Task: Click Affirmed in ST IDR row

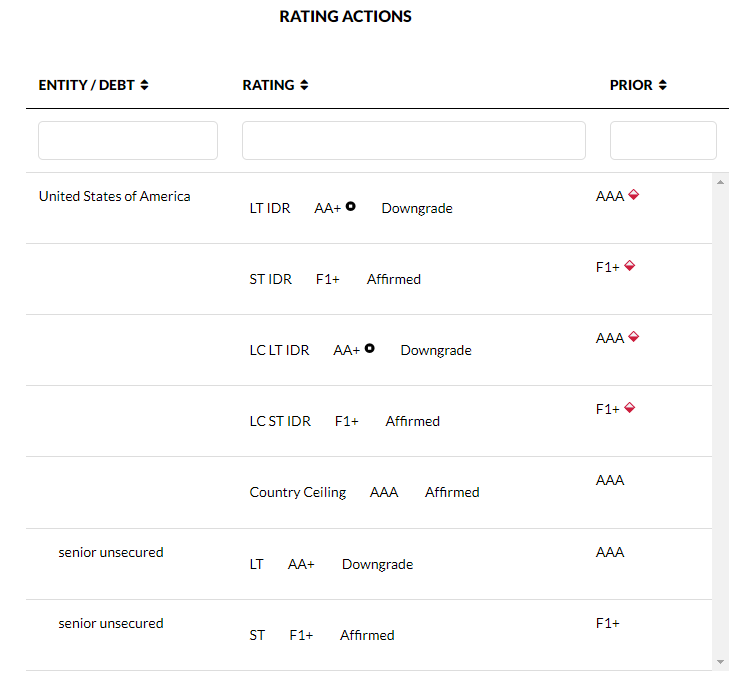Action: coord(394,279)
